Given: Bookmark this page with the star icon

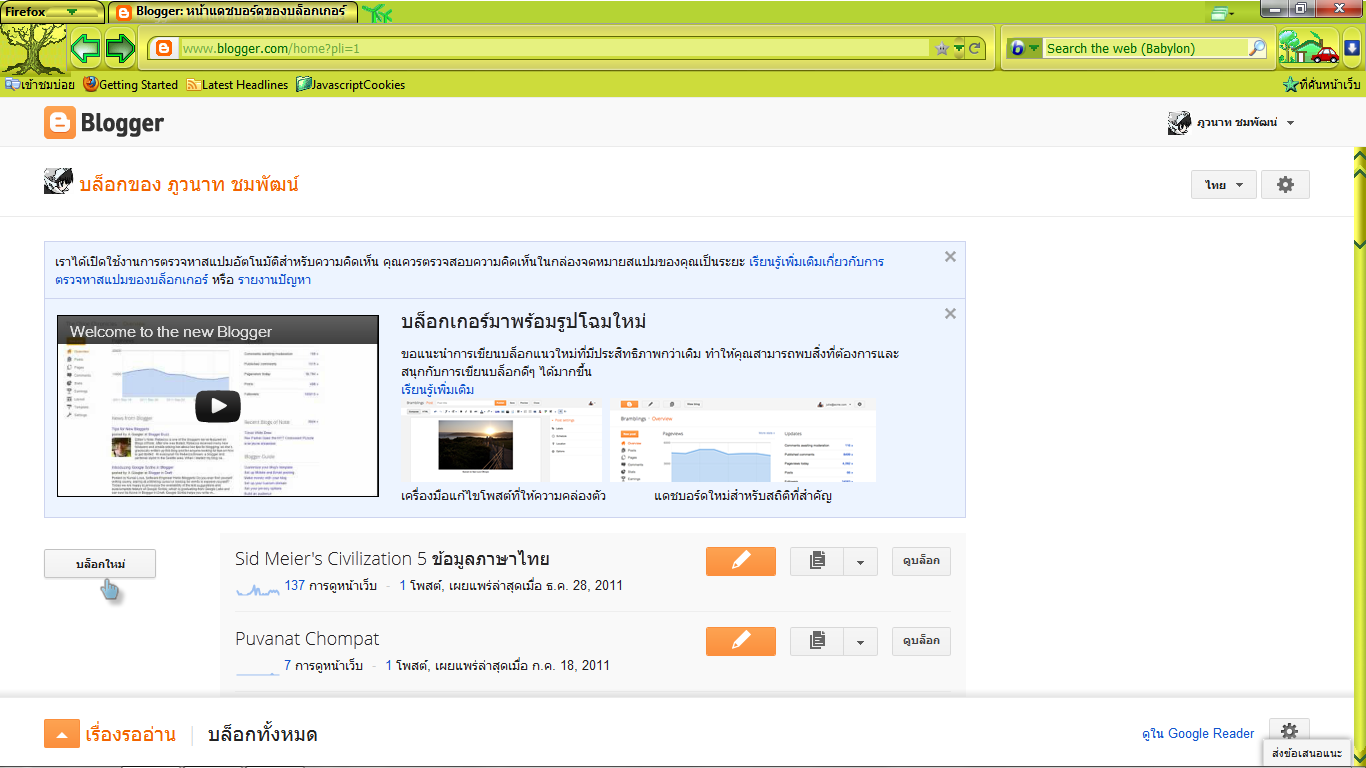Looking at the screenshot, I should point(941,48).
